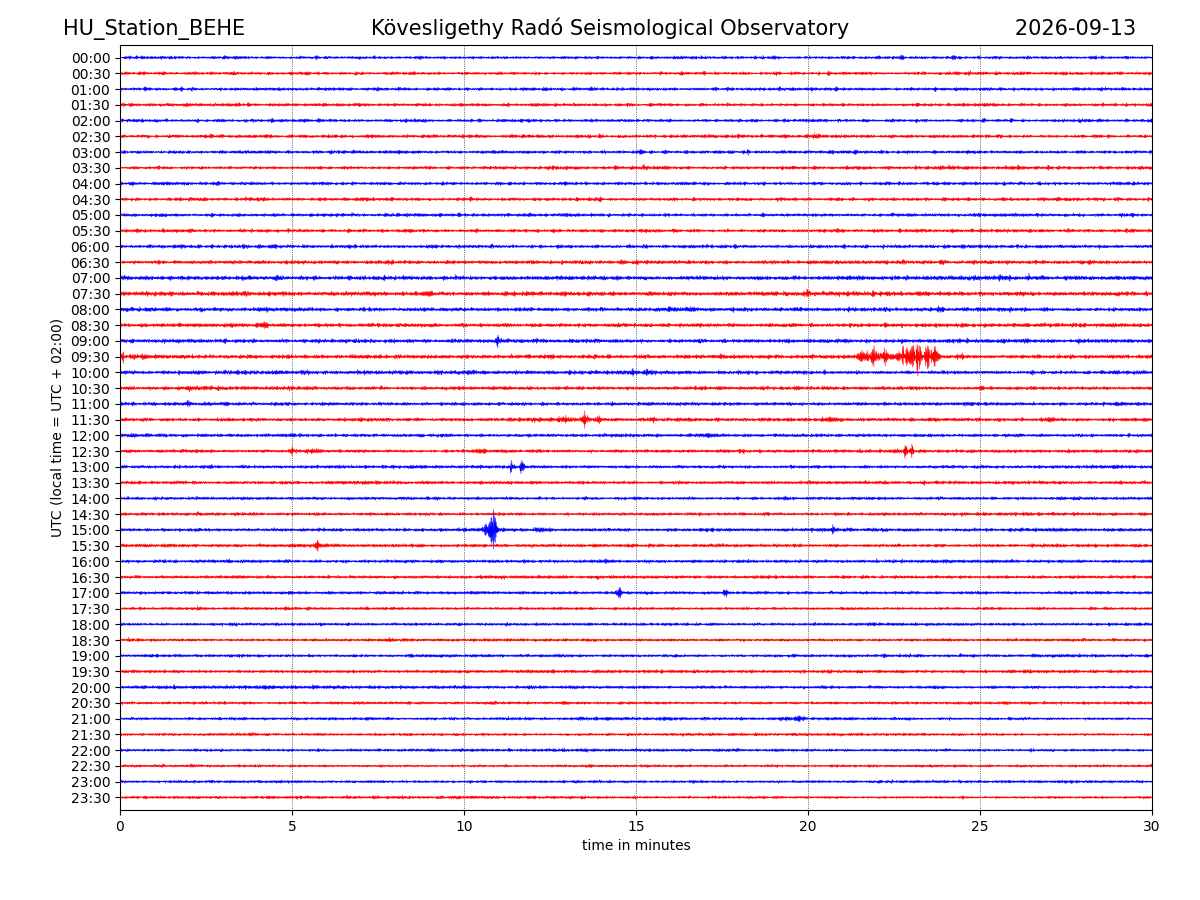Click the blue seismic event on the 15:00 trace
The image size is (1200, 900).
pos(491,529)
